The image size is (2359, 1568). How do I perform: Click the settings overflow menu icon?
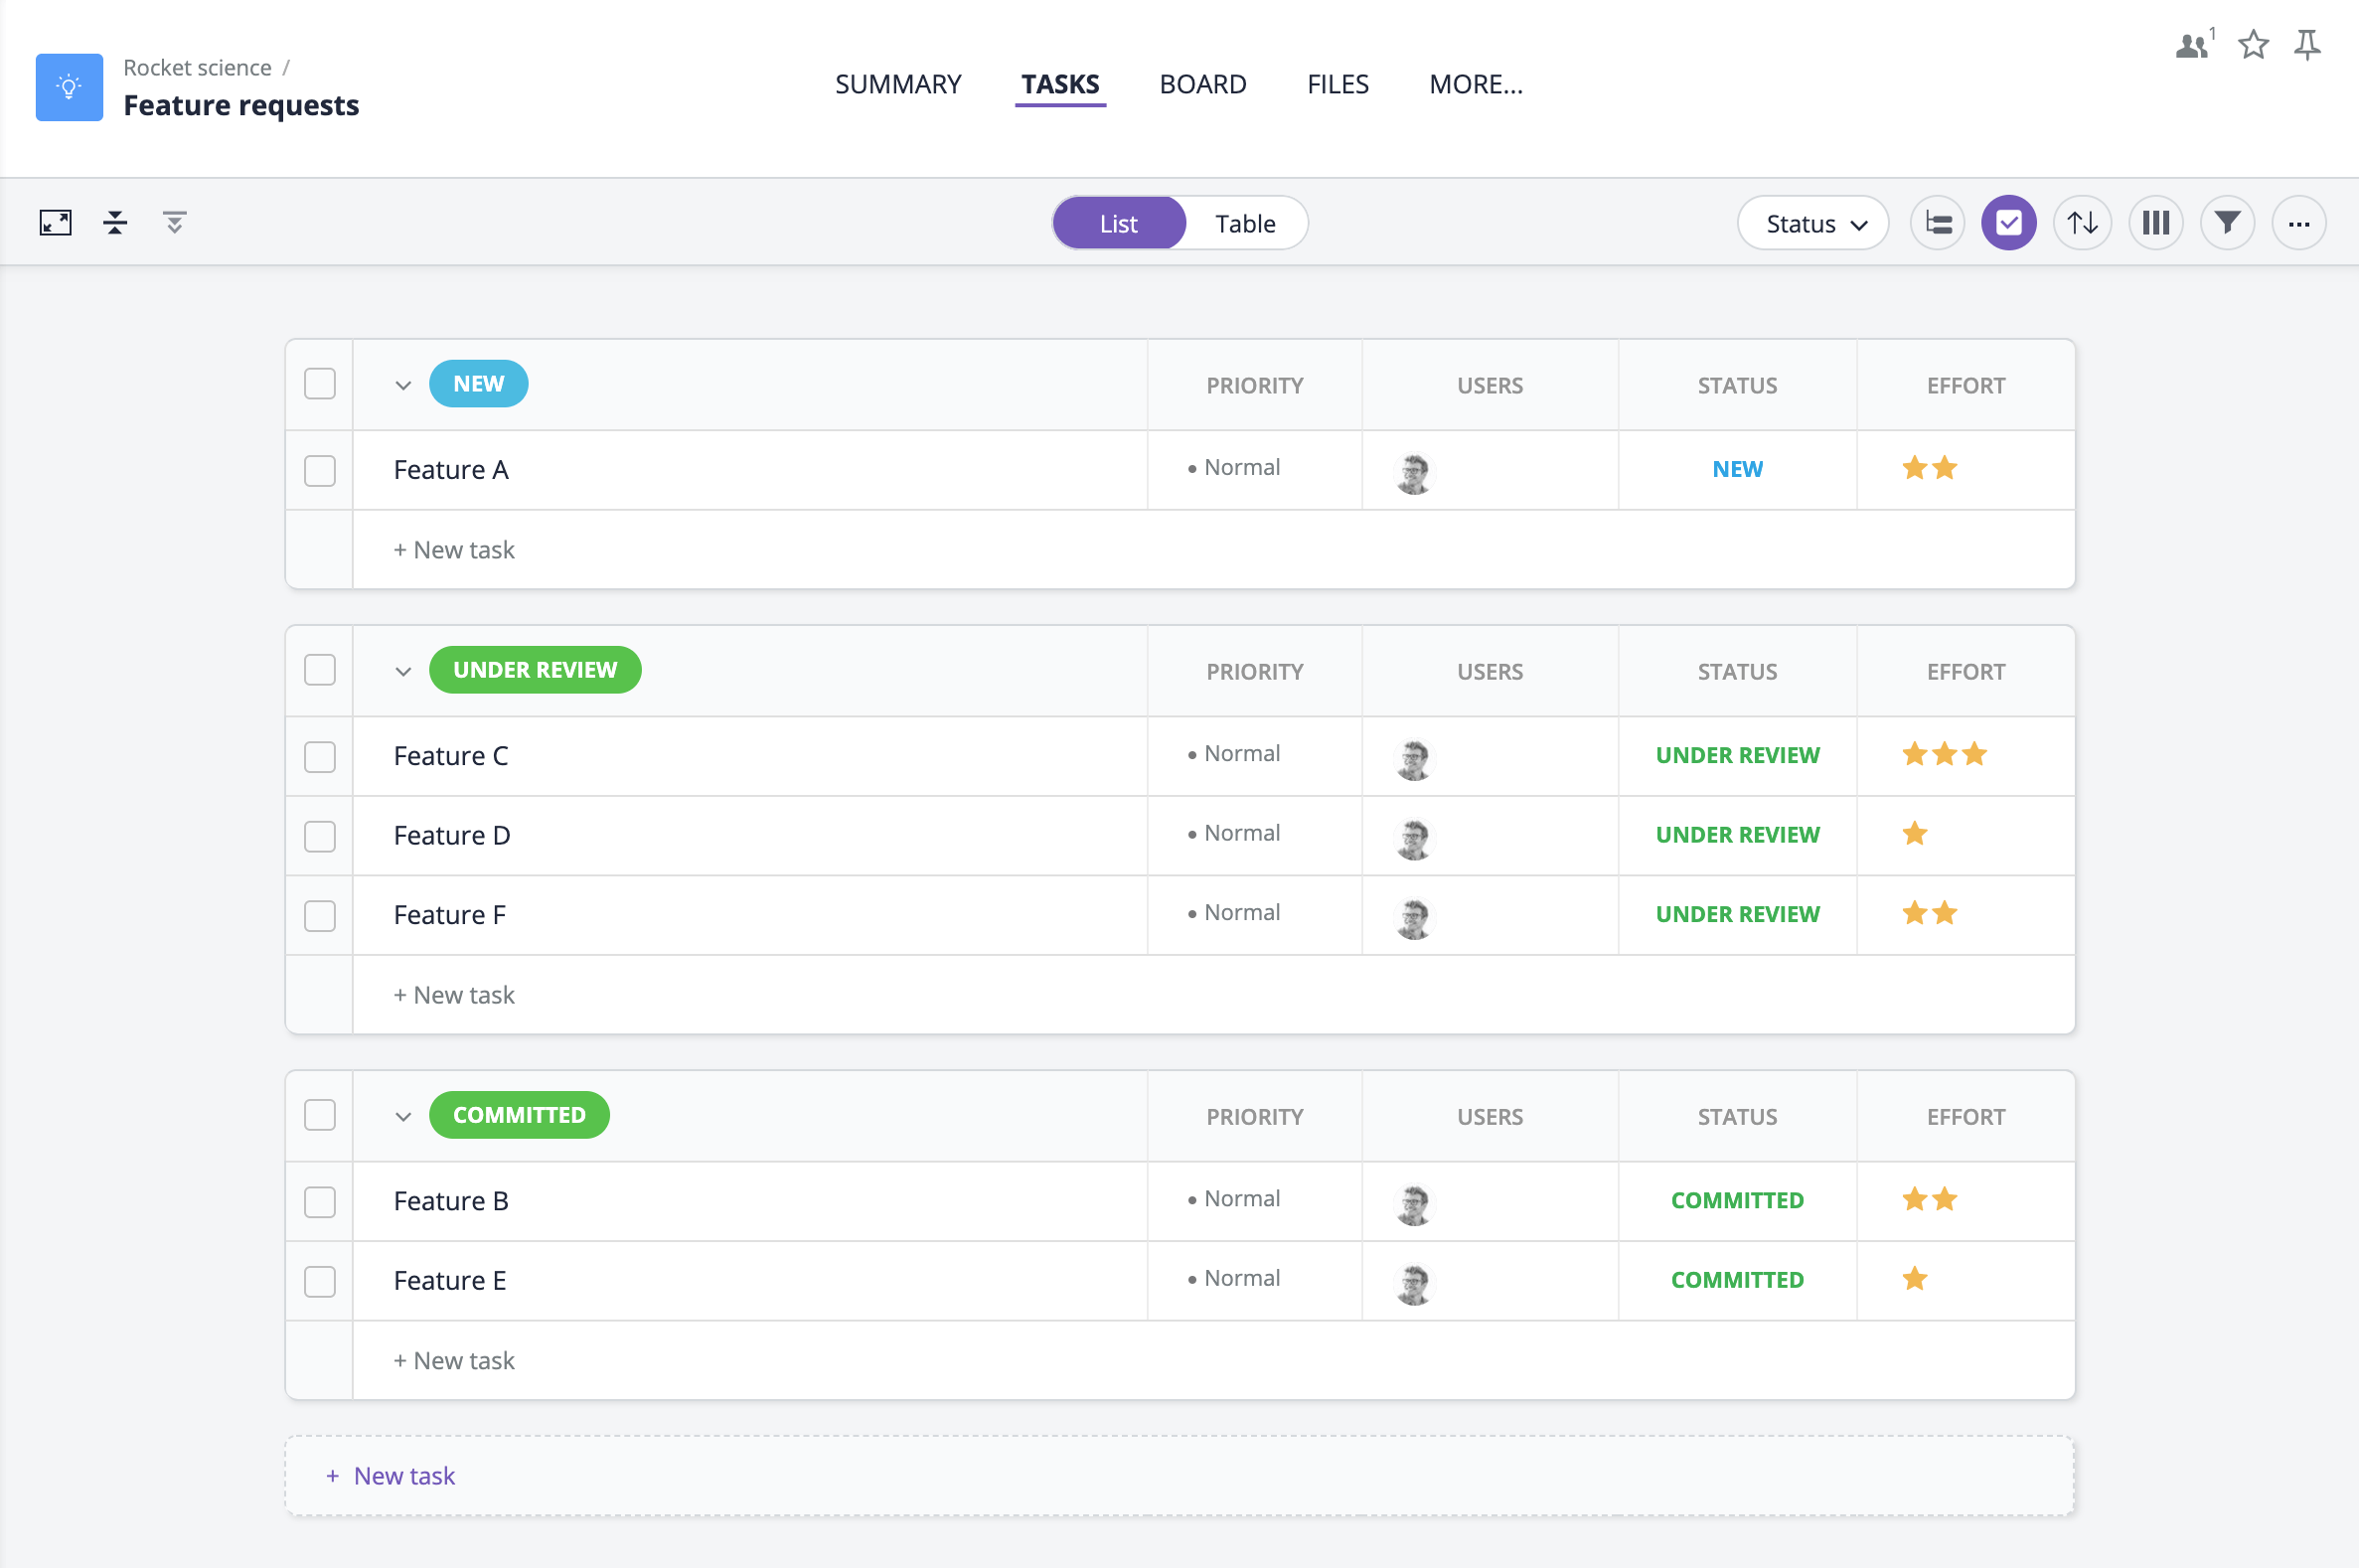(2297, 223)
